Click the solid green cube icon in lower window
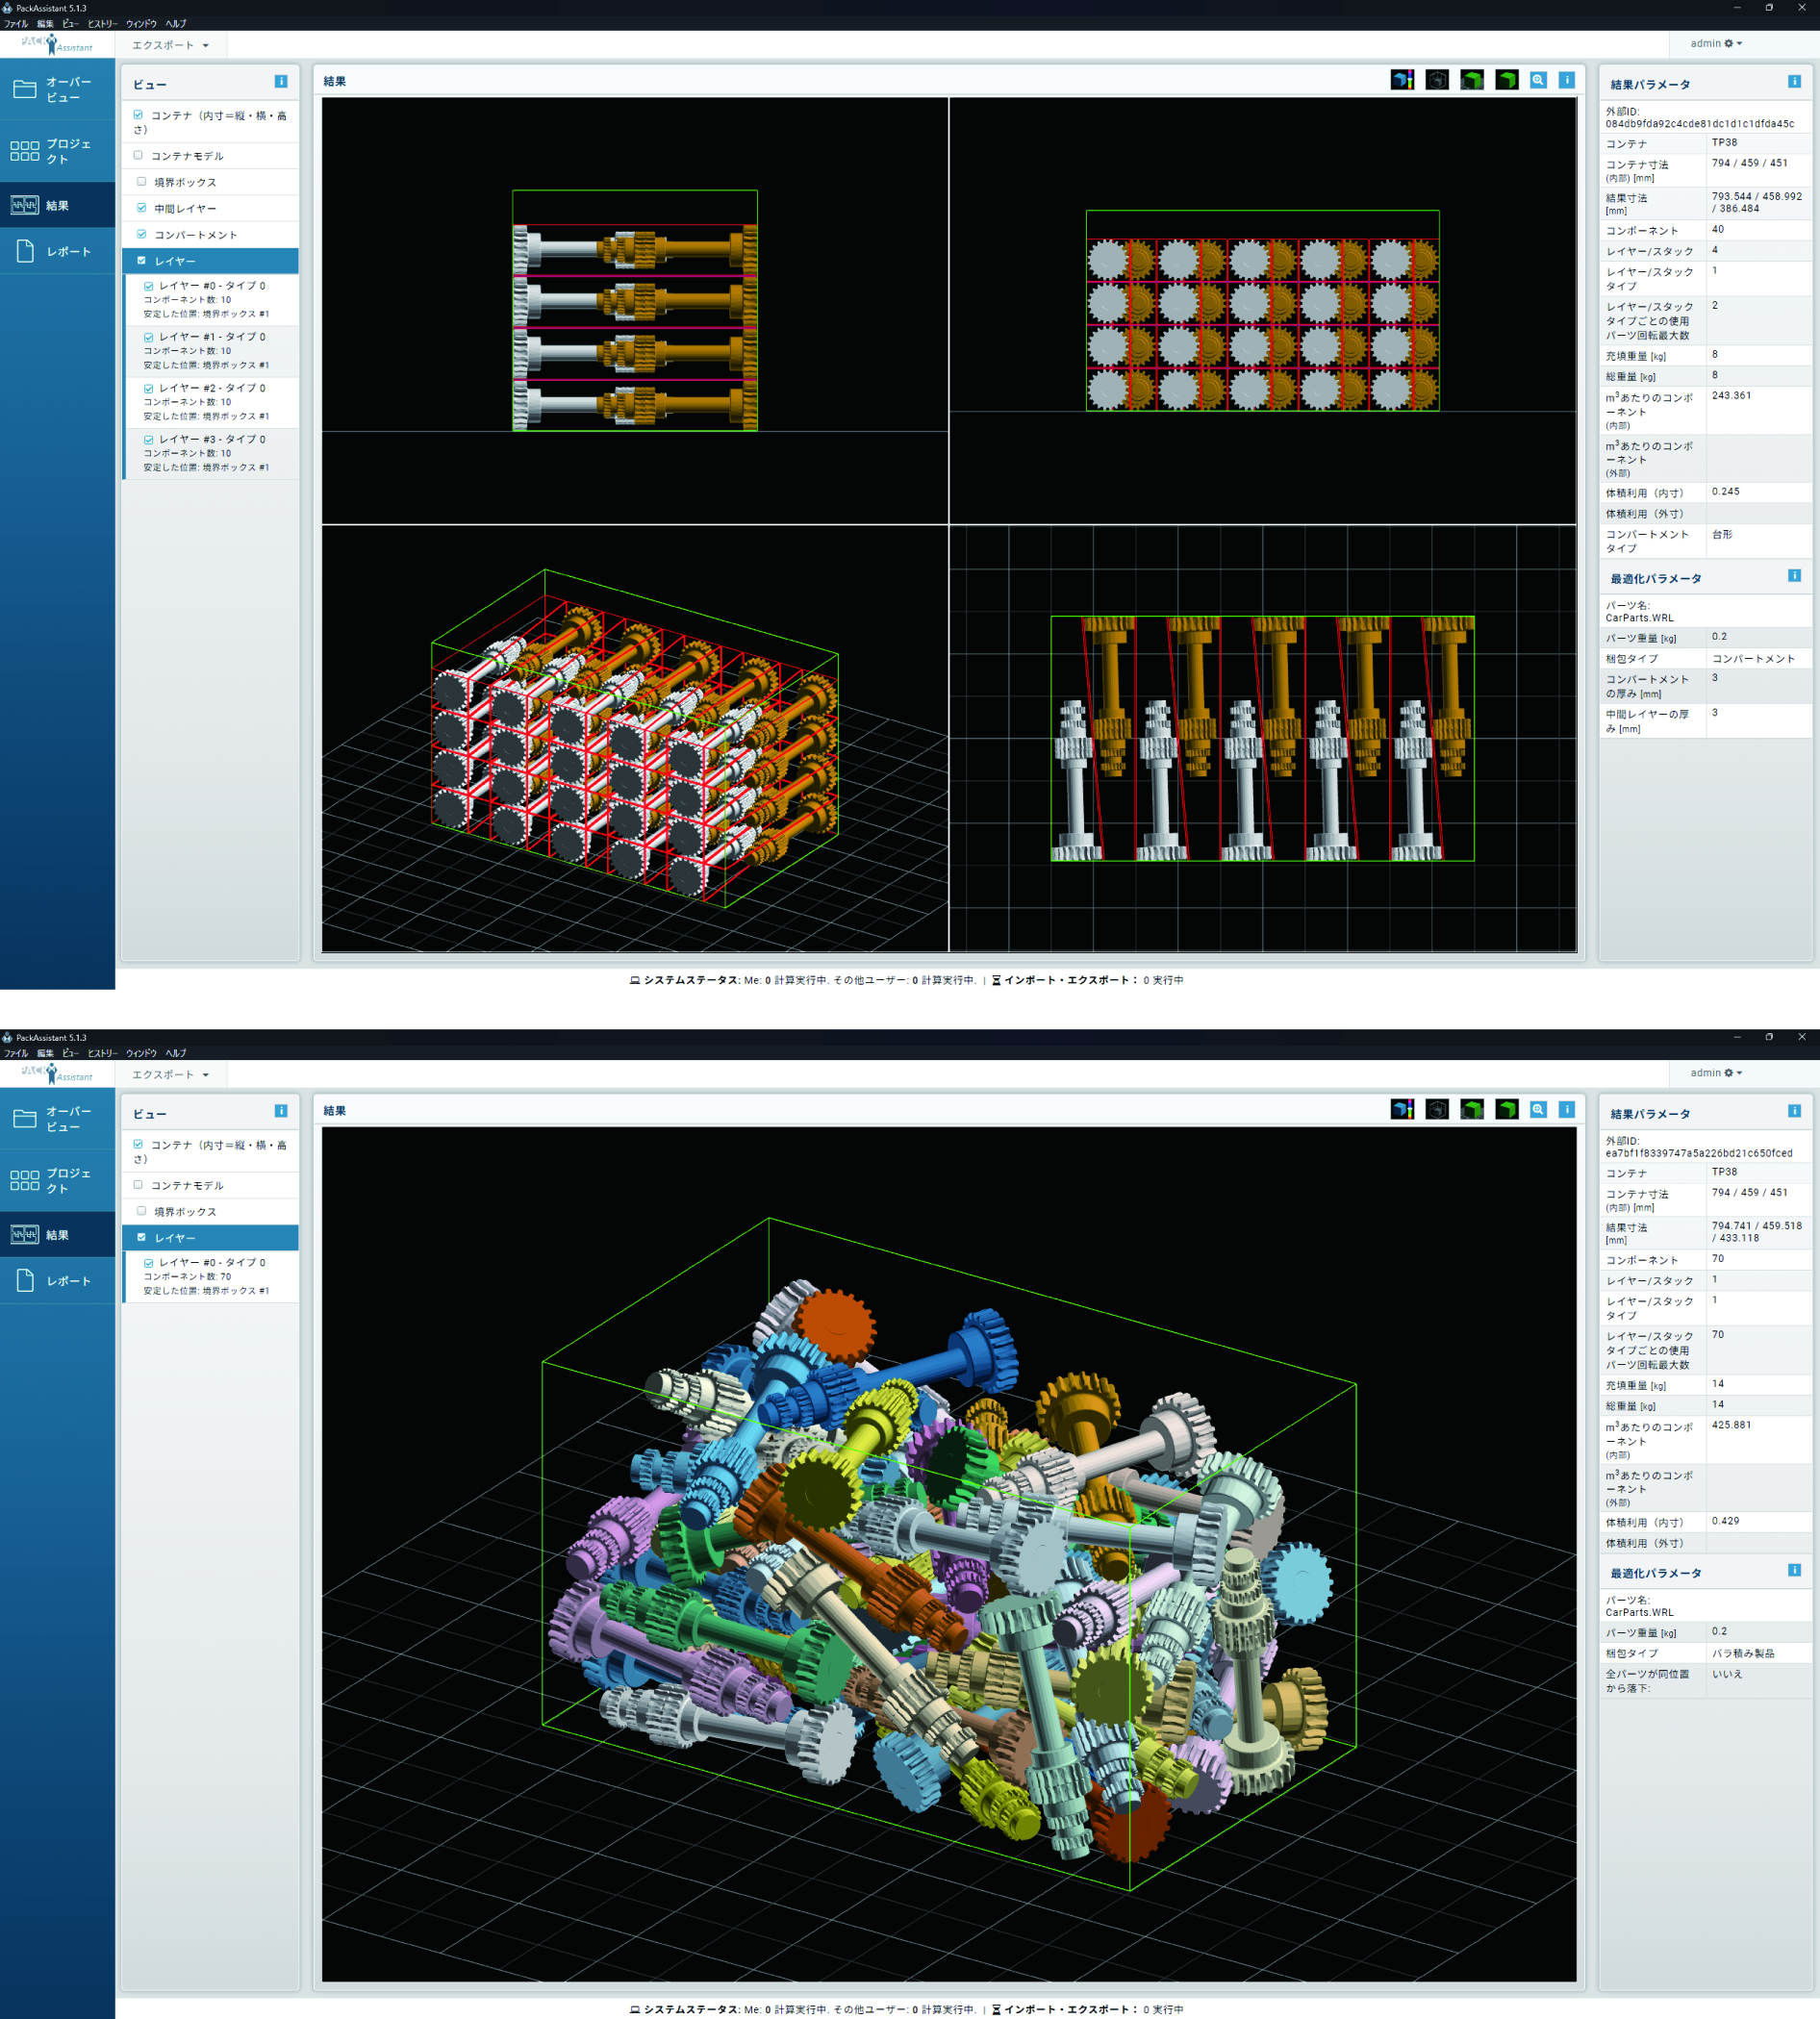1820x2019 pixels. [x=1506, y=1109]
